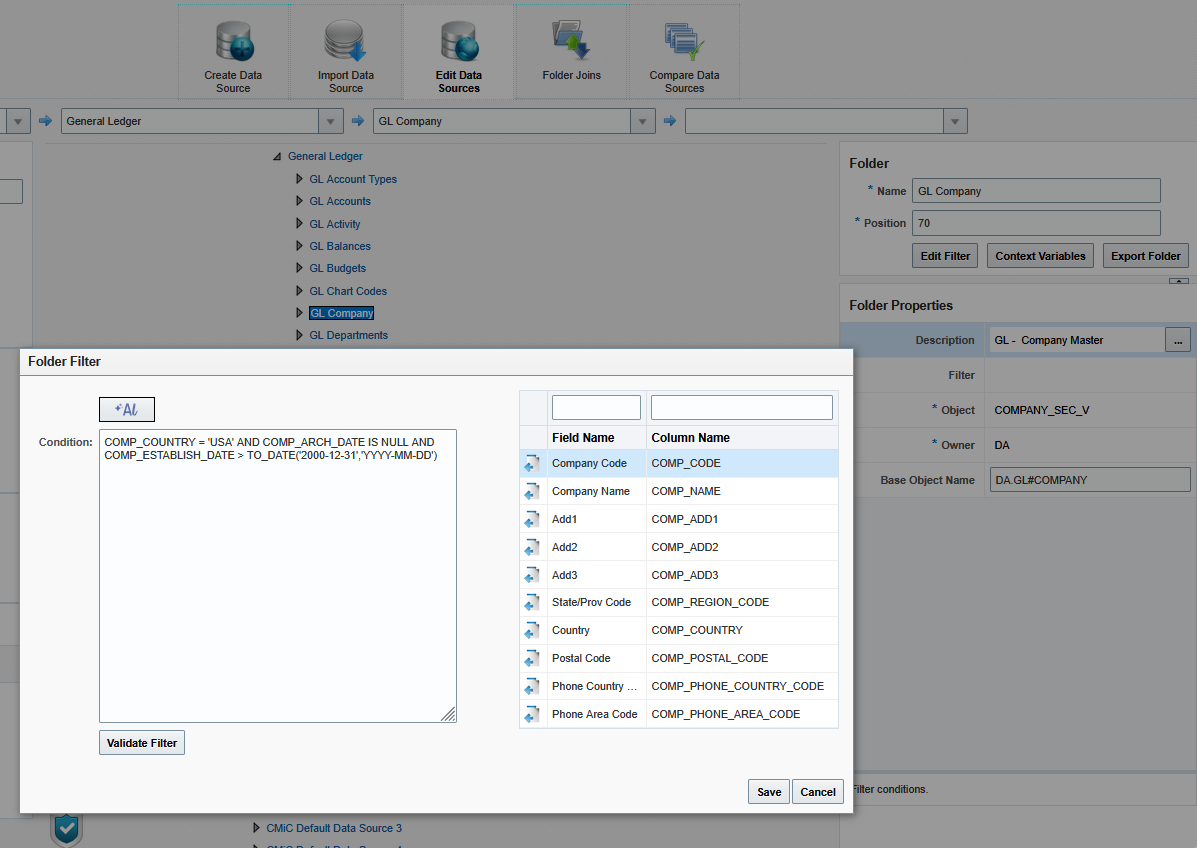This screenshot has height=848, width=1197.
Task: Expand the GL Budgets node
Action: [x=299, y=268]
